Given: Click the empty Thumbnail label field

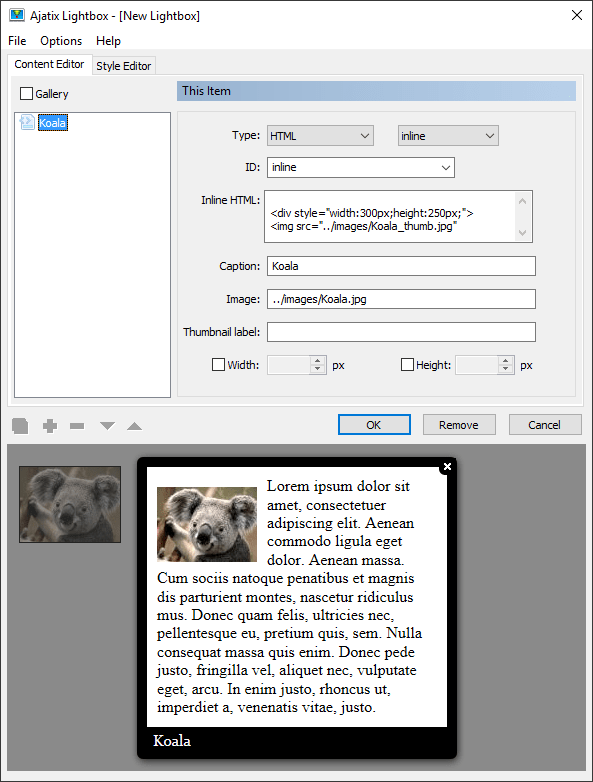Looking at the screenshot, I should [x=401, y=332].
